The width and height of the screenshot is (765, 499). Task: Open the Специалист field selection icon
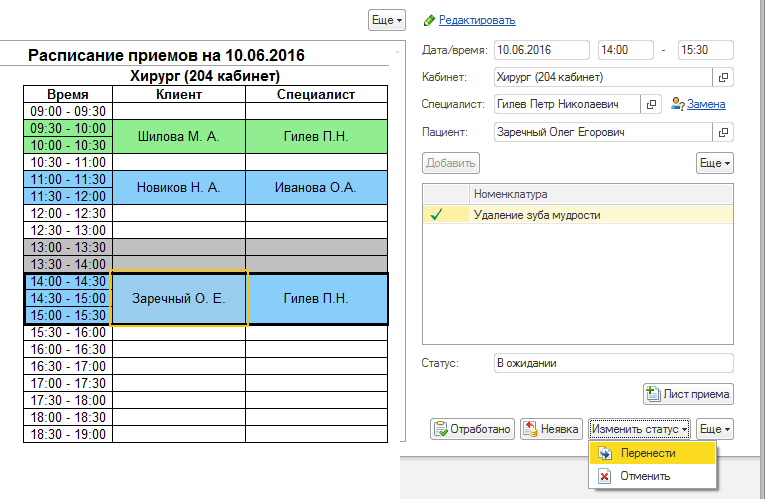tap(651, 104)
